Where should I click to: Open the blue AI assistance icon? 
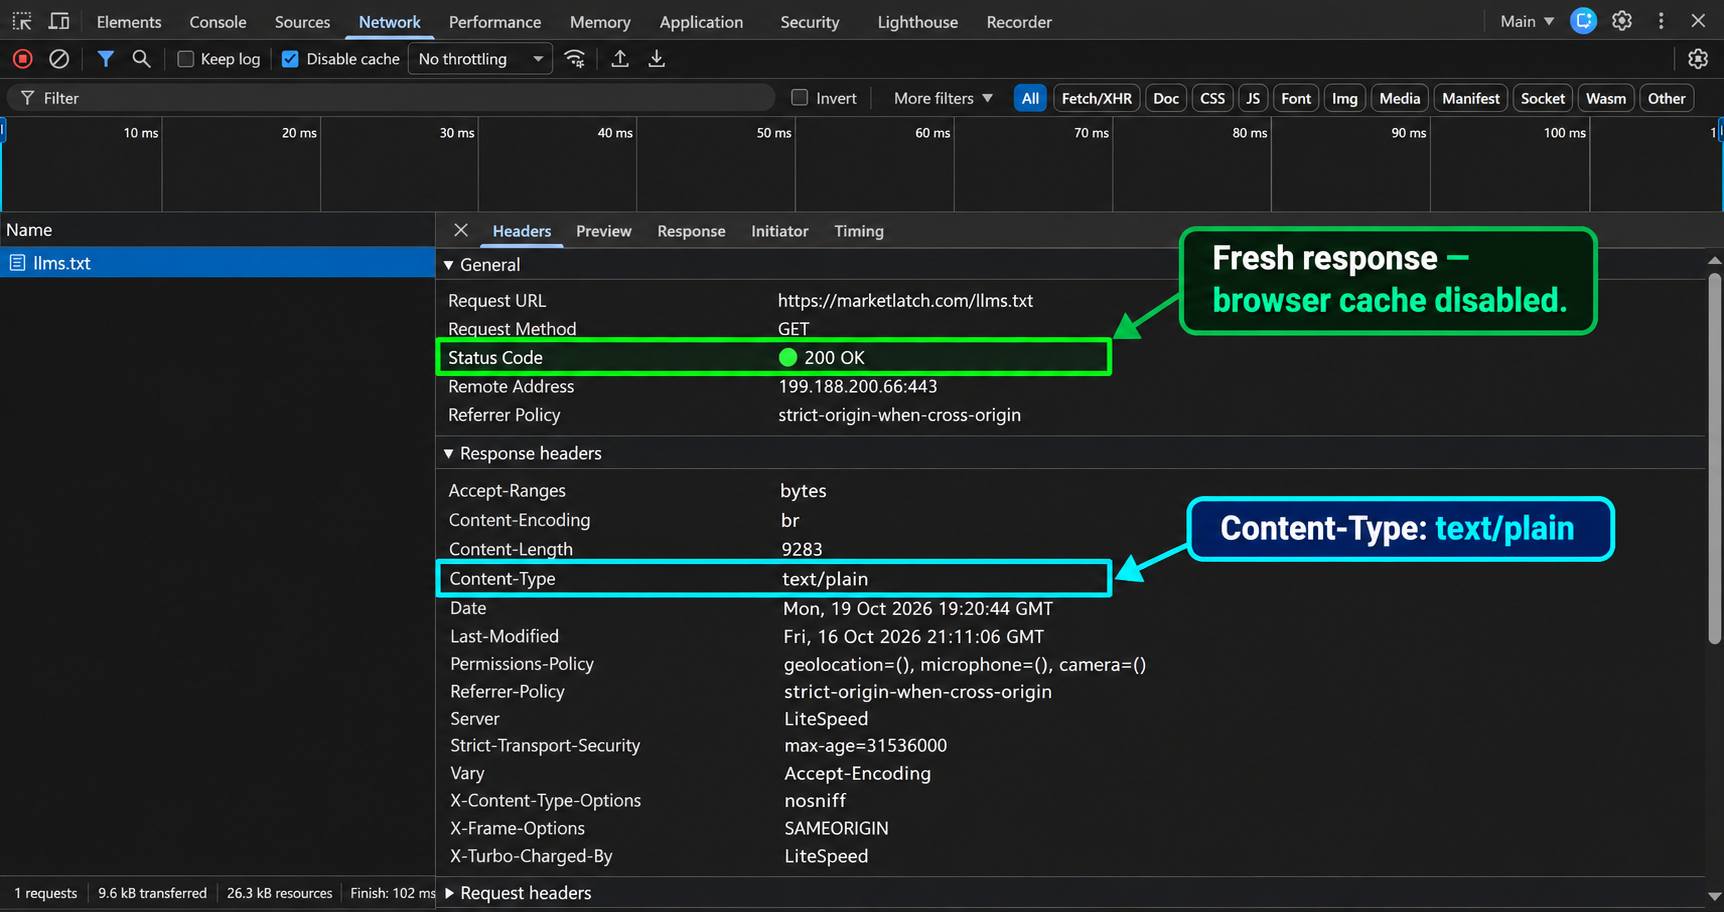pos(1583,21)
